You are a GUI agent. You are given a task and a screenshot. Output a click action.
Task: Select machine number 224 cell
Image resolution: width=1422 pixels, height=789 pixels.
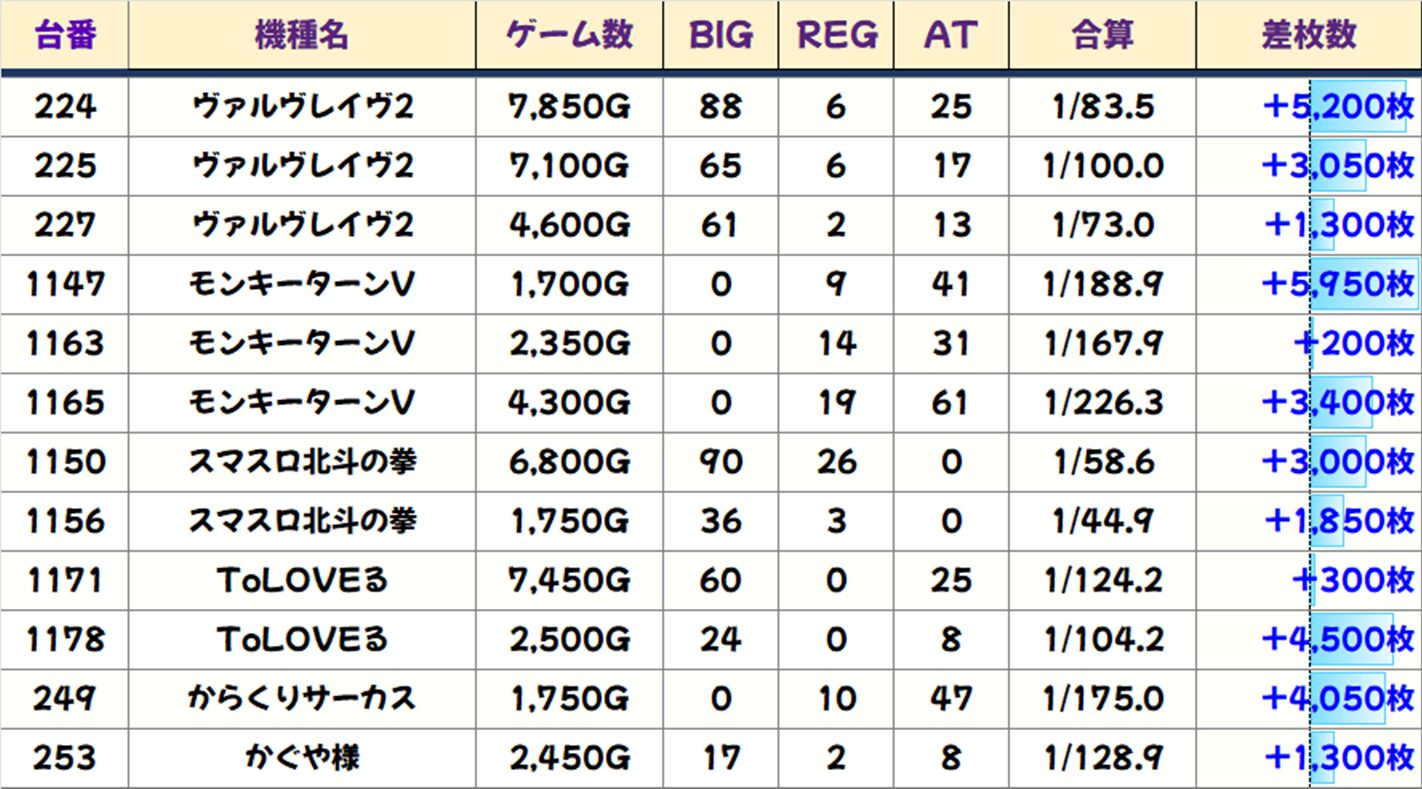pyautogui.click(x=65, y=106)
